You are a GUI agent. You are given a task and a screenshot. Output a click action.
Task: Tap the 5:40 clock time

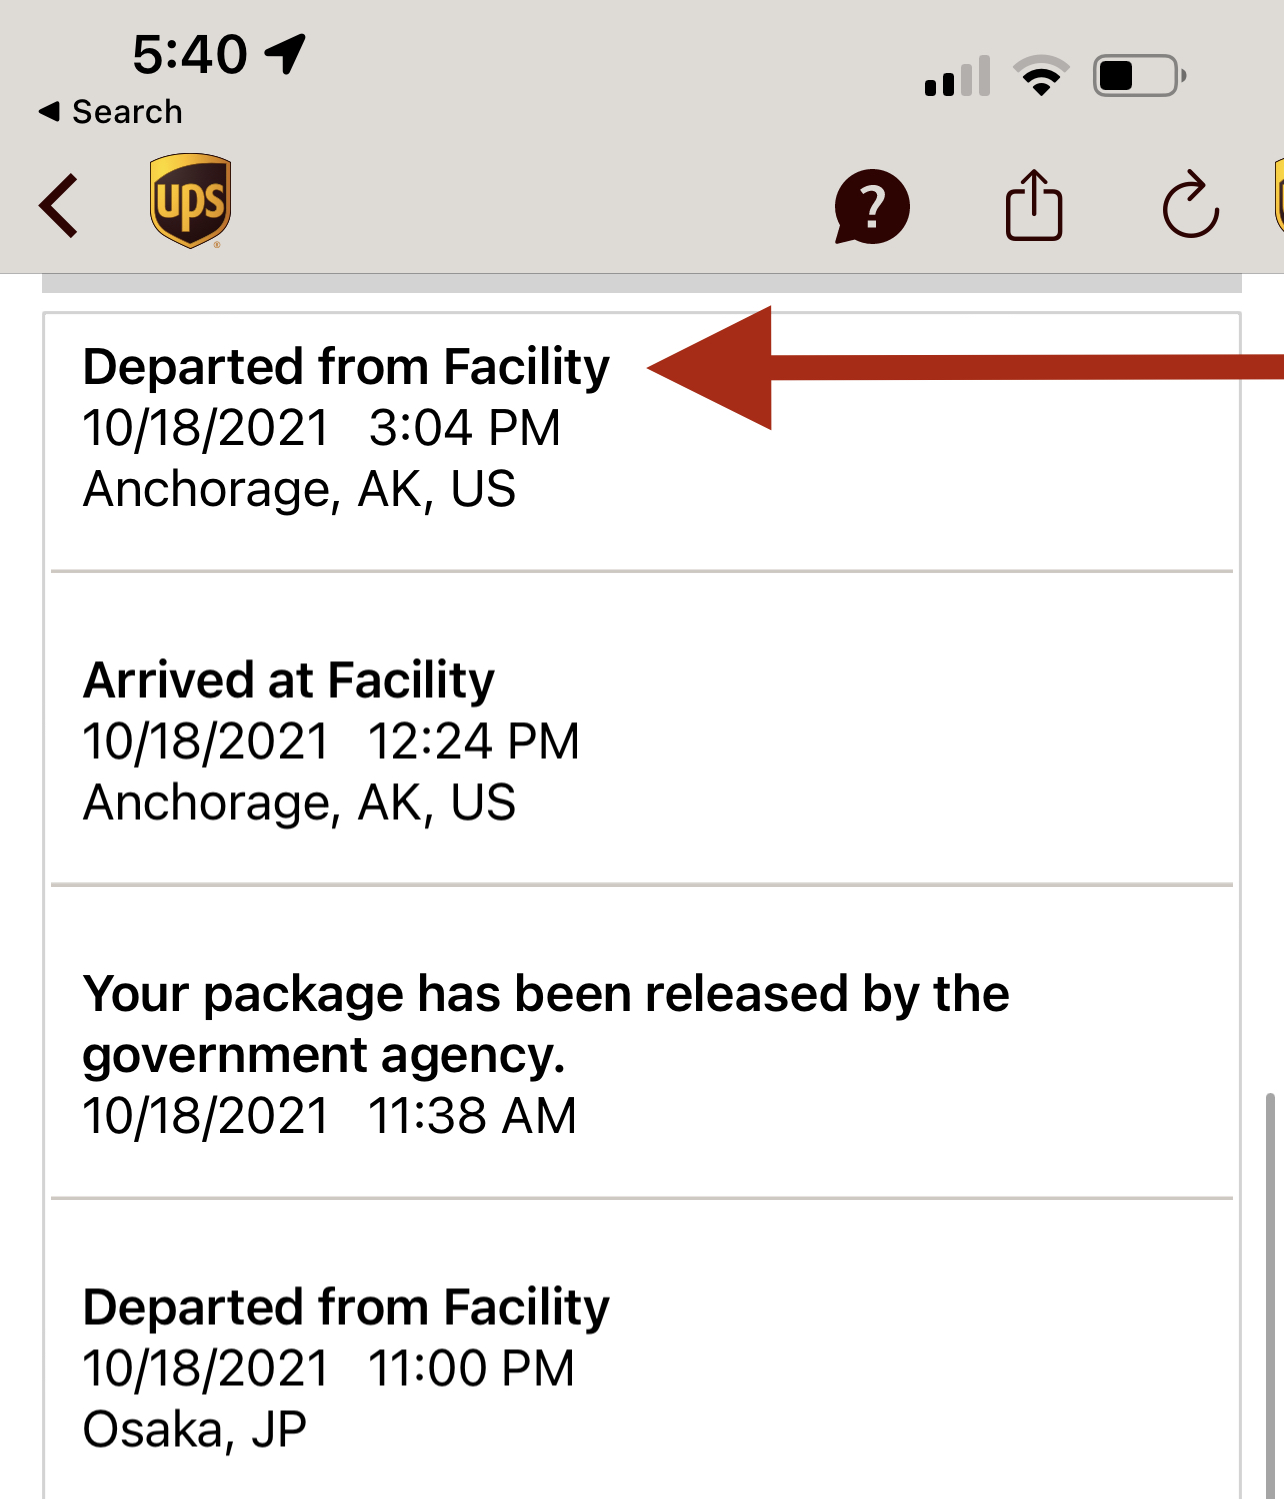click(x=190, y=54)
